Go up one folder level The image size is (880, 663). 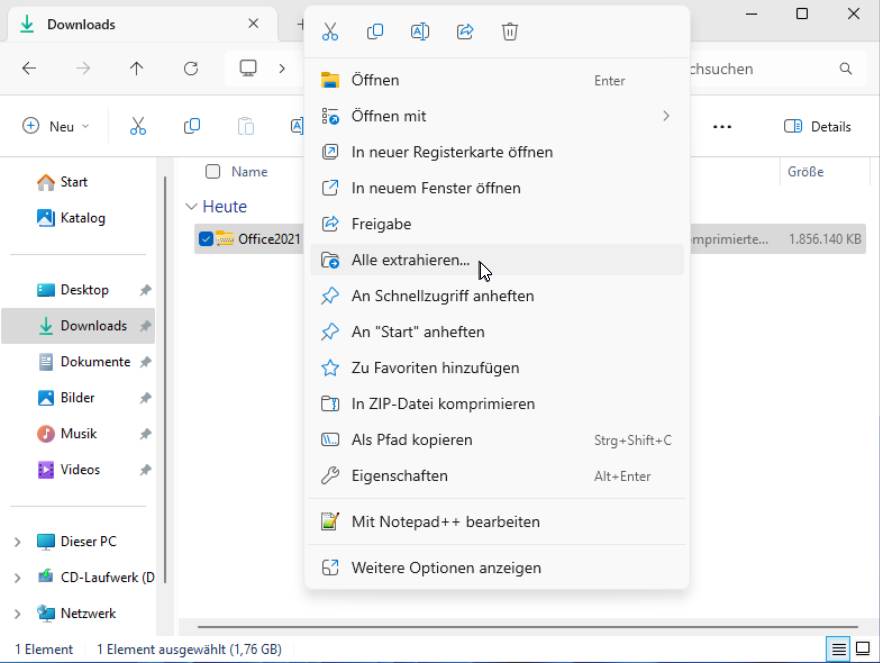pos(136,68)
